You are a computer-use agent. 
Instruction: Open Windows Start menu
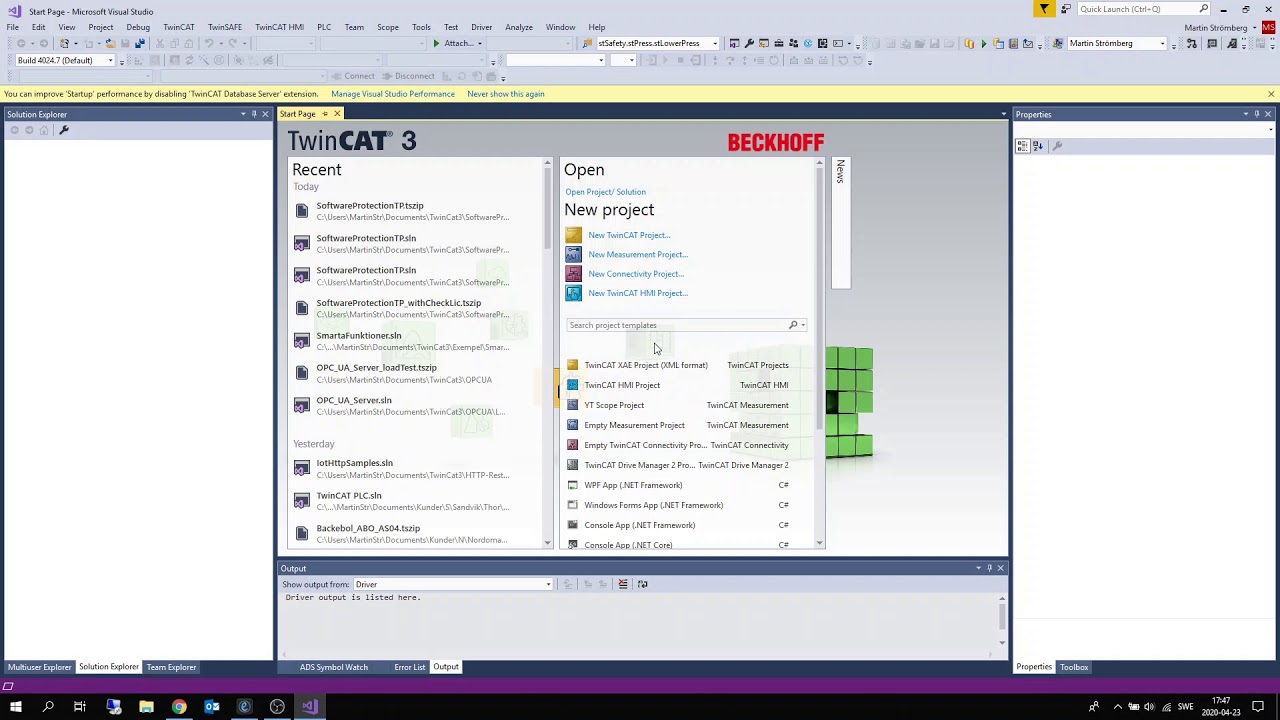pos(15,707)
